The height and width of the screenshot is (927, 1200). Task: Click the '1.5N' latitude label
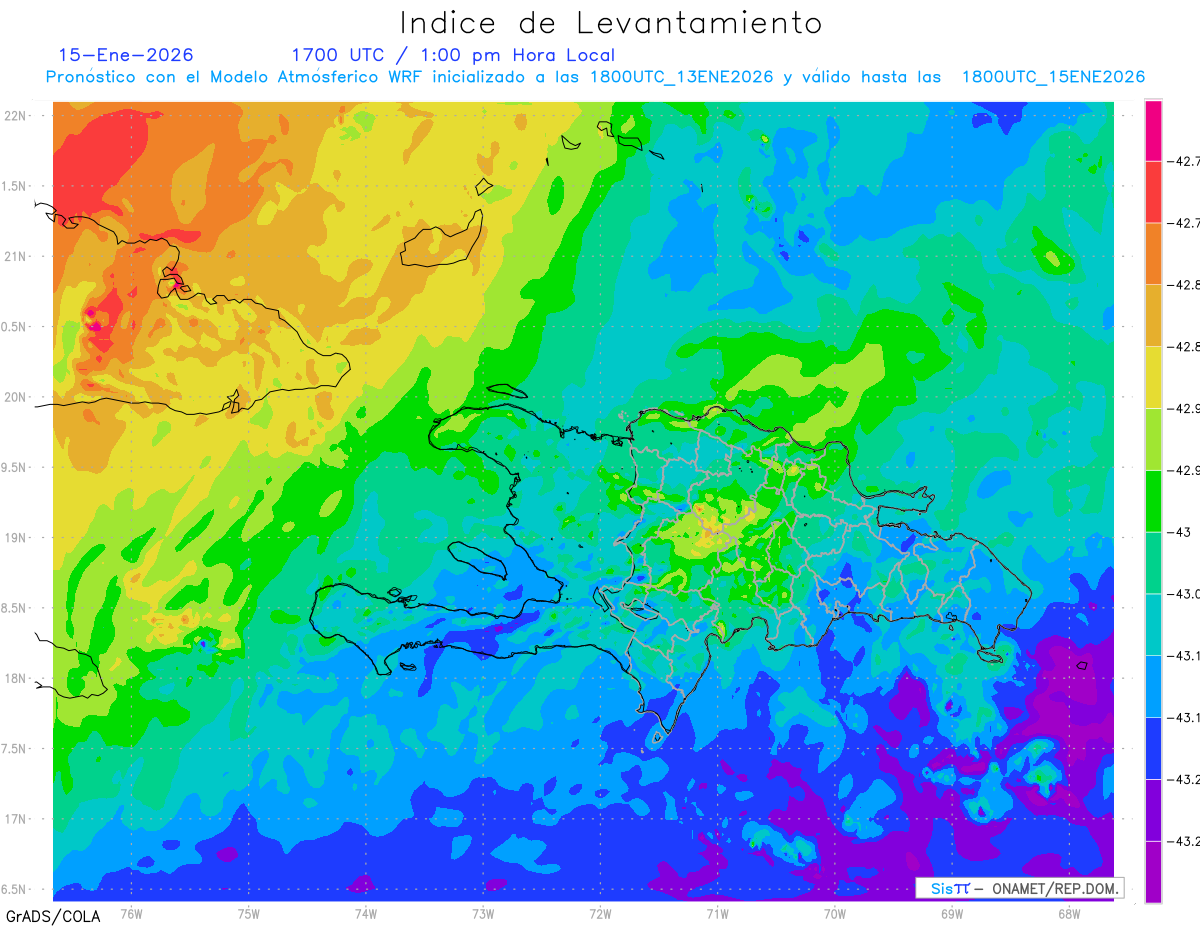16,186
